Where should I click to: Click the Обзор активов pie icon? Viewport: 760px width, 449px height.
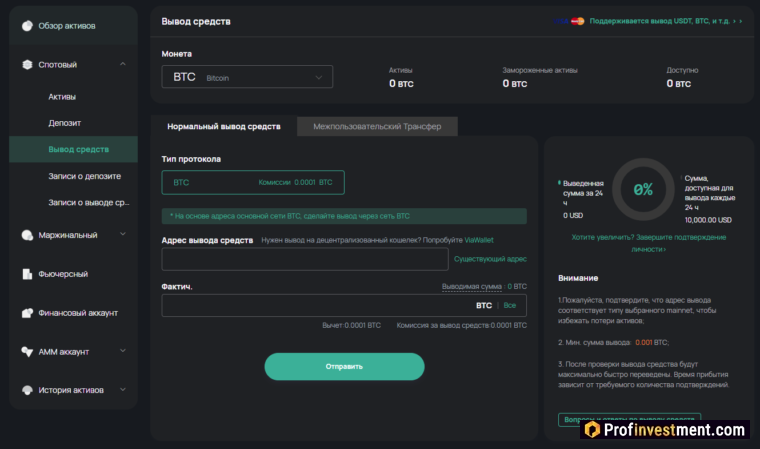click(x=27, y=26)
